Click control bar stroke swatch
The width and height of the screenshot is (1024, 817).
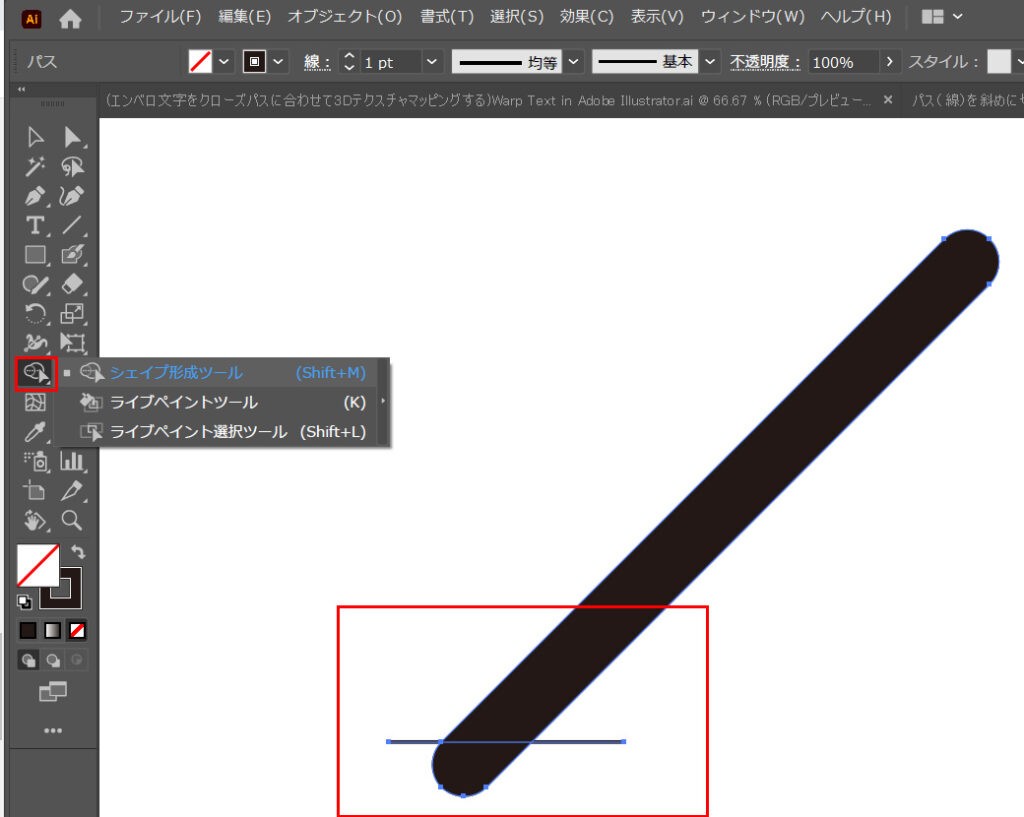(255, 62)
